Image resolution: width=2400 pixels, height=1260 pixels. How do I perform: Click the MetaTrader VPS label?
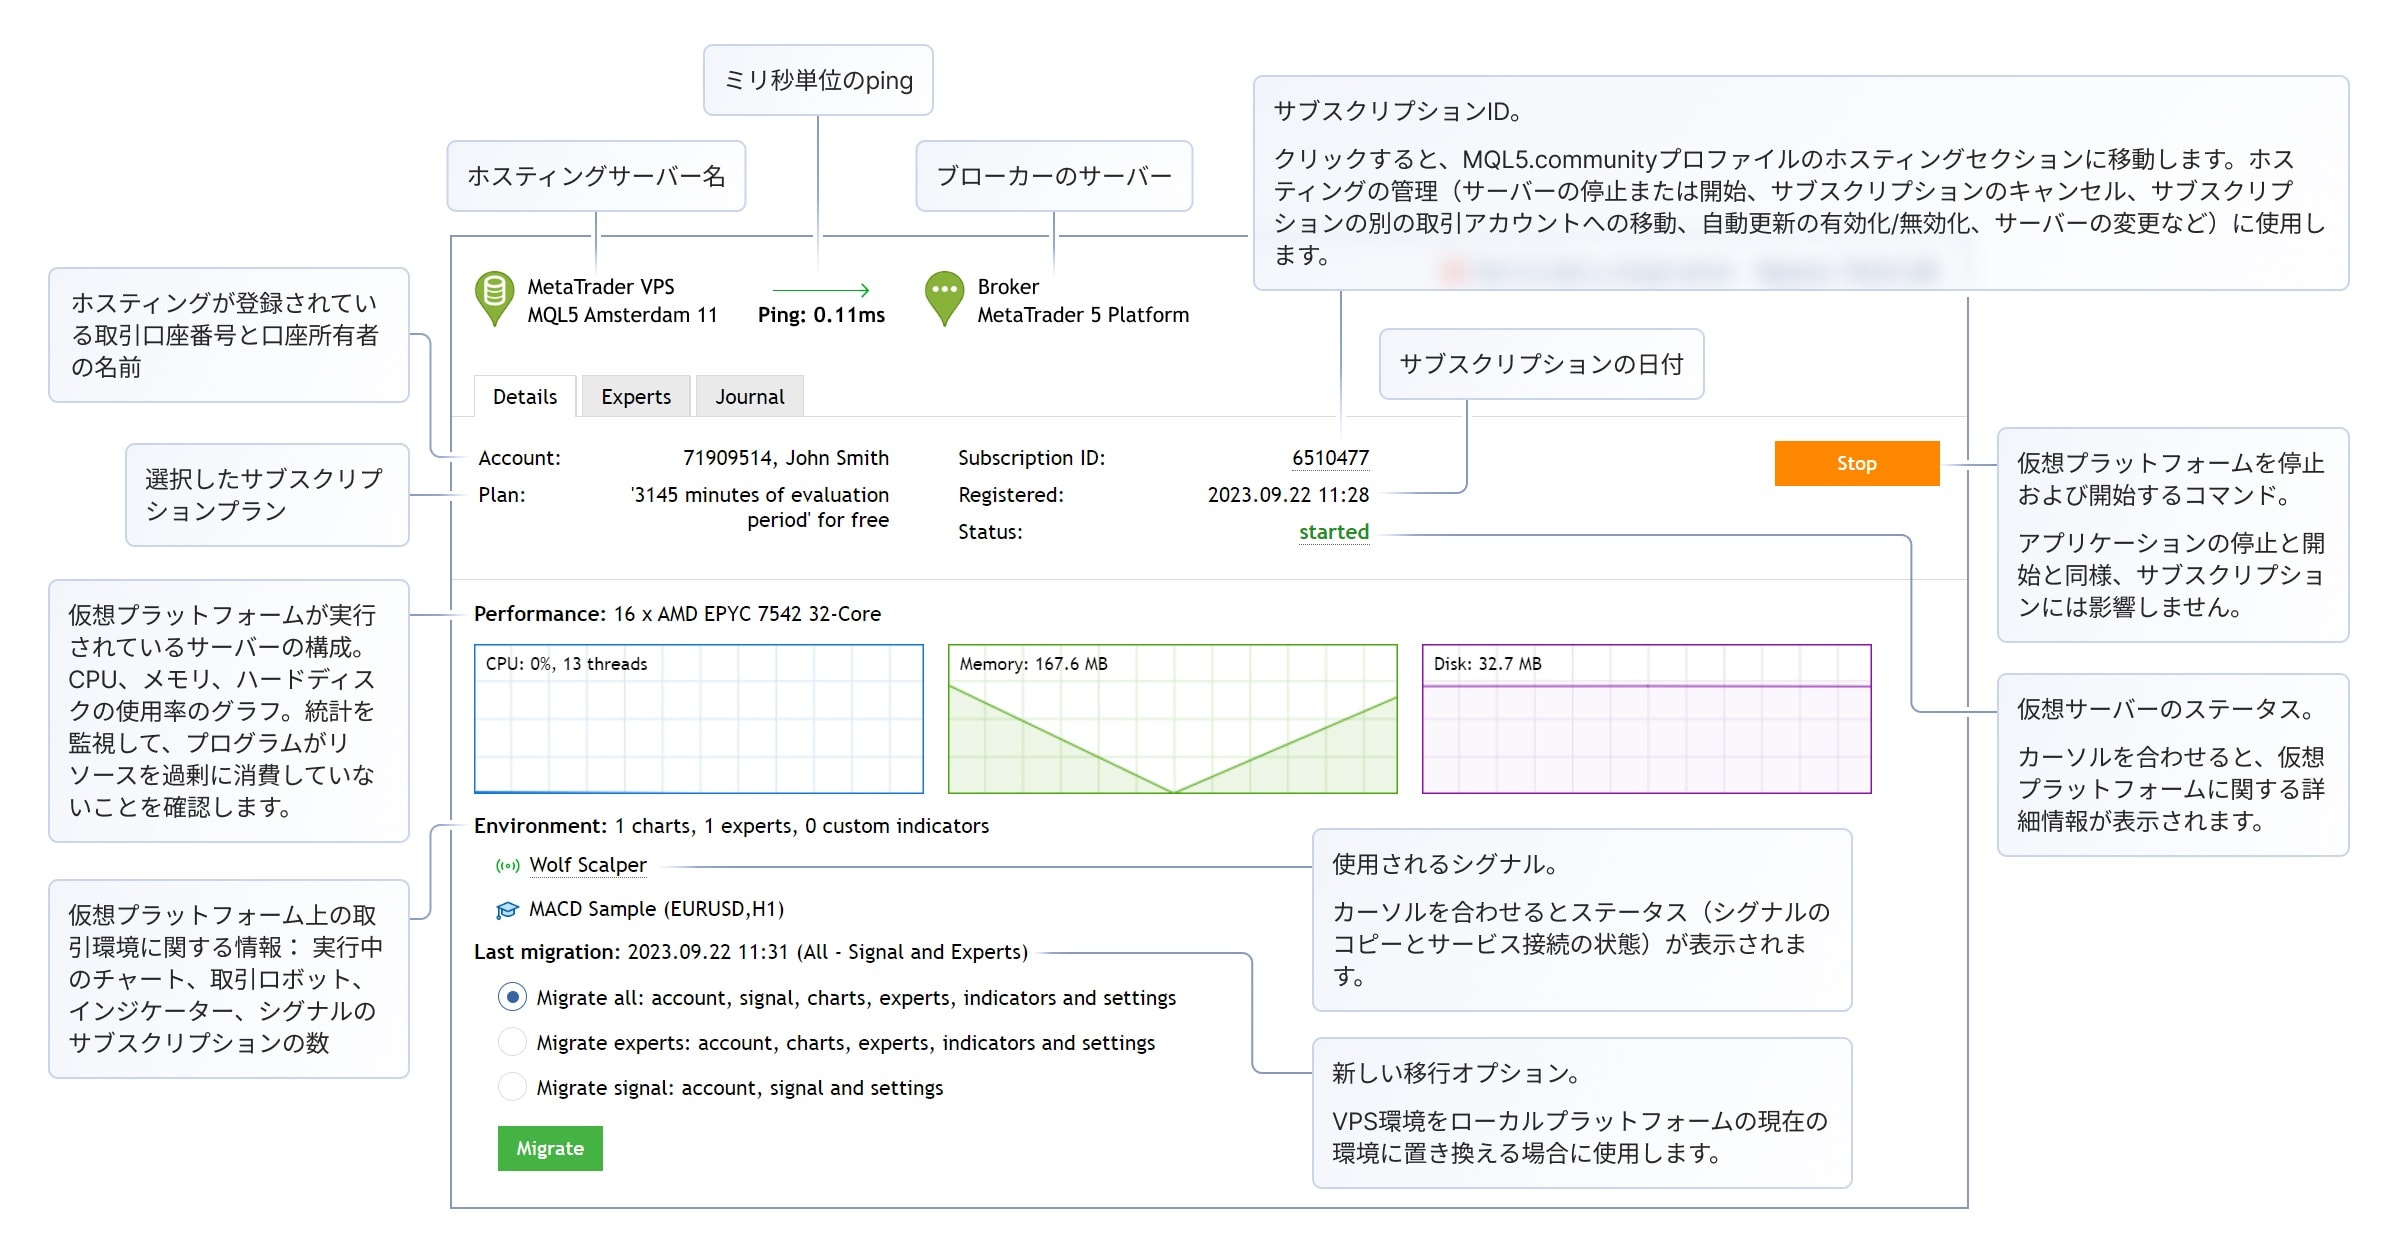(x=601, y=287)
